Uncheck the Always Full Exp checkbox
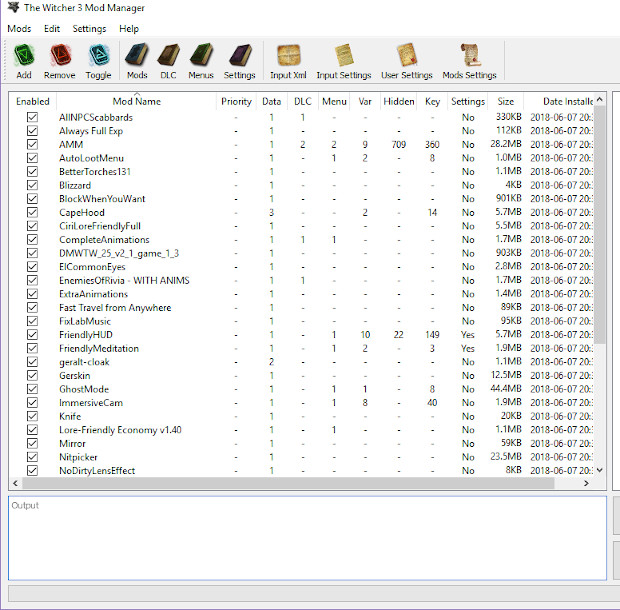This screenshot has height=610, width=620. pyautogui.click(x=32, y=130)
